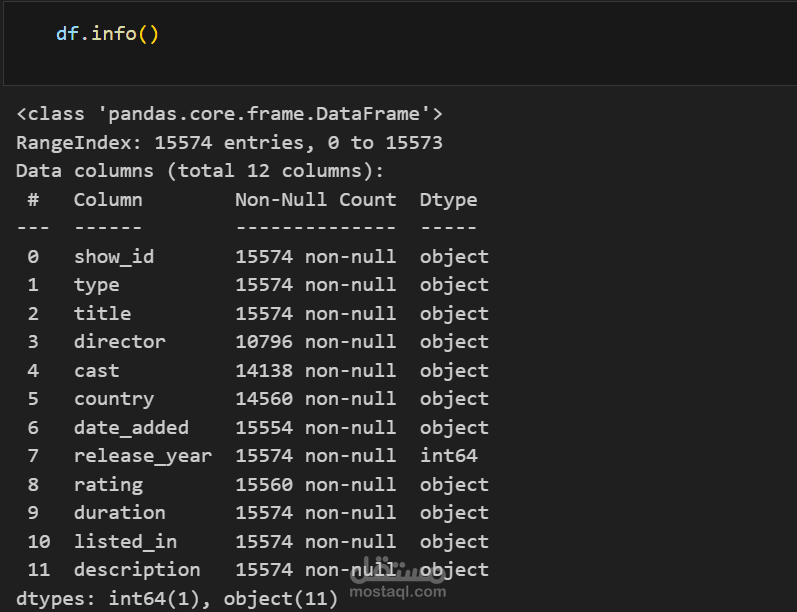The image size is (797, 612).
Task: Click the show_id column name
Action: [x=114, y=257]
